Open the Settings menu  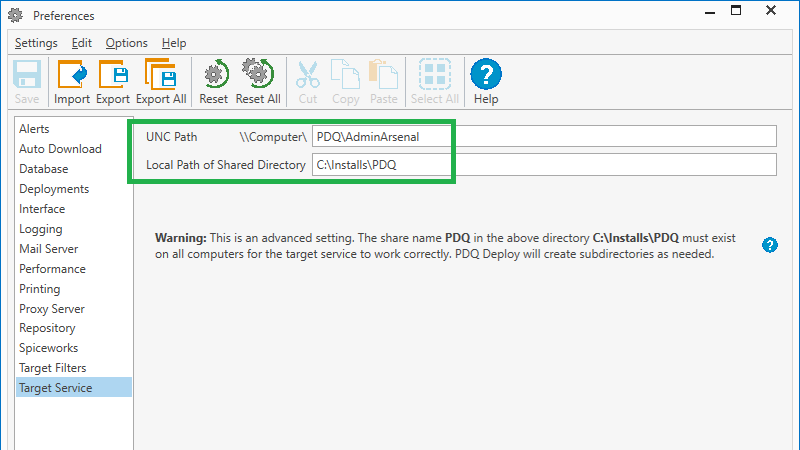pos(36,43)
